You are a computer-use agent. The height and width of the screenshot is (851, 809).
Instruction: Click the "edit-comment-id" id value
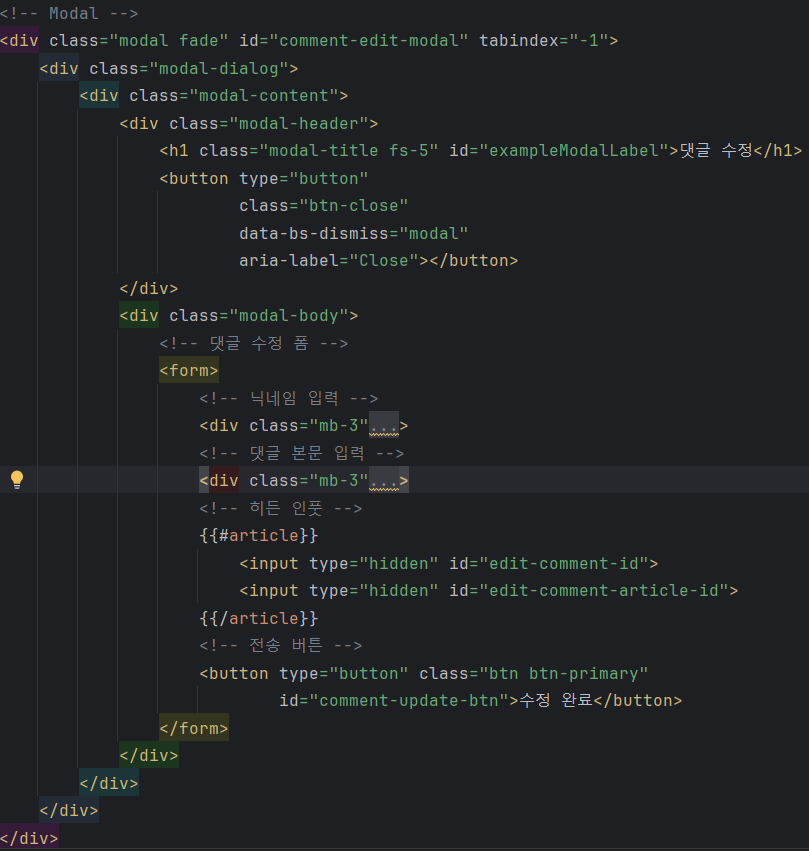click(x=564, y=563)
